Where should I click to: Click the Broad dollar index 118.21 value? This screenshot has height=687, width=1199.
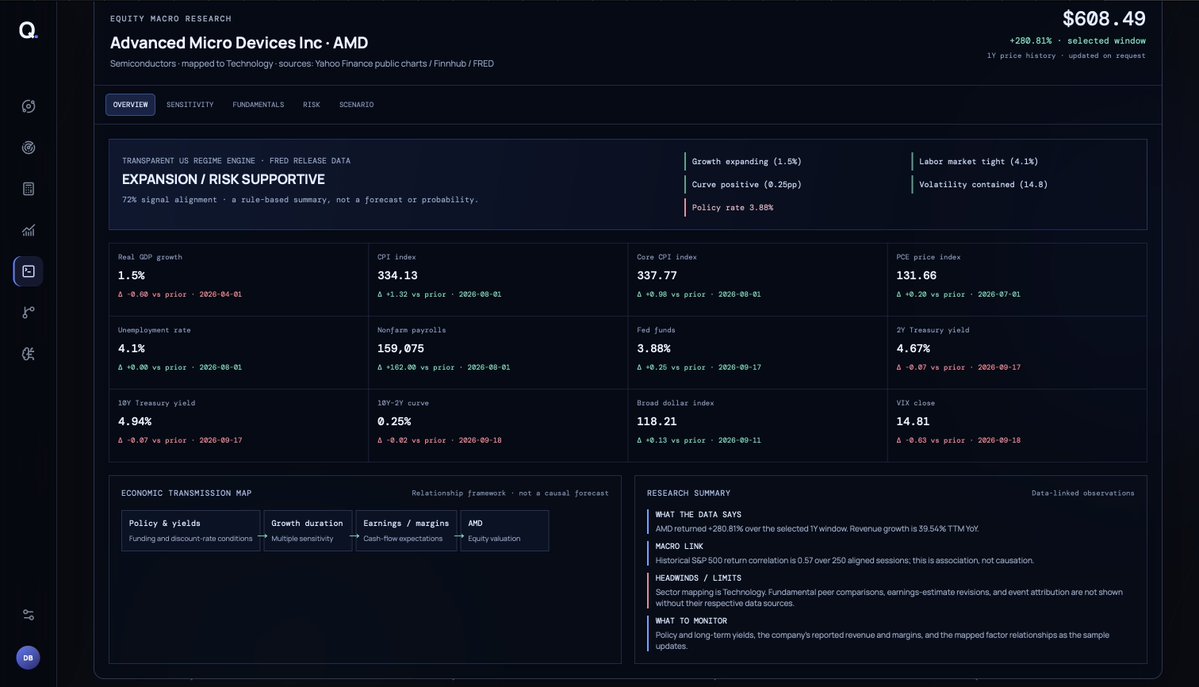(657, 422)
